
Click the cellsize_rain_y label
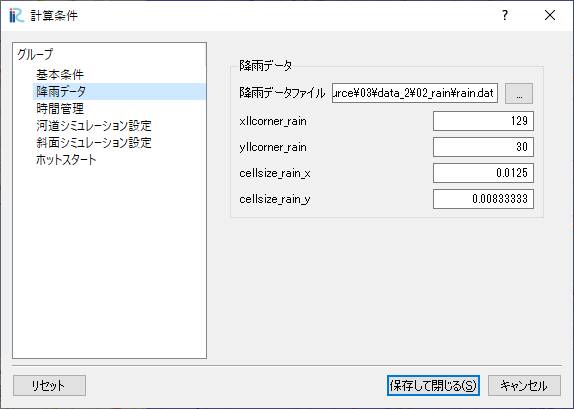[x=275, y=199]
